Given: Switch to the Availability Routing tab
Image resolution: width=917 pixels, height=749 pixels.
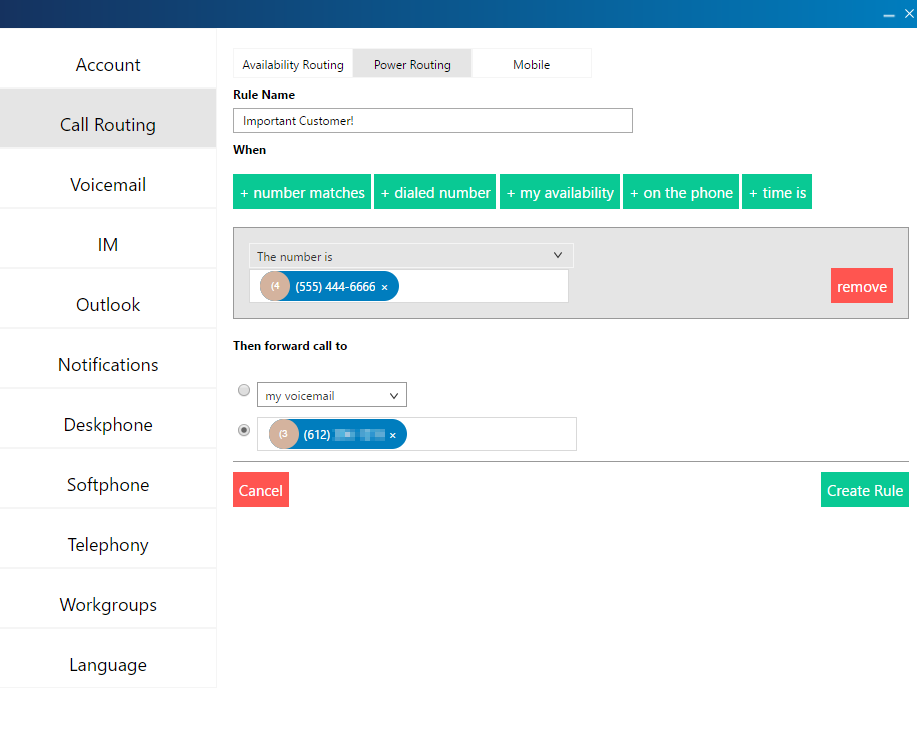Looking at the screenshot, I should 293,64.
